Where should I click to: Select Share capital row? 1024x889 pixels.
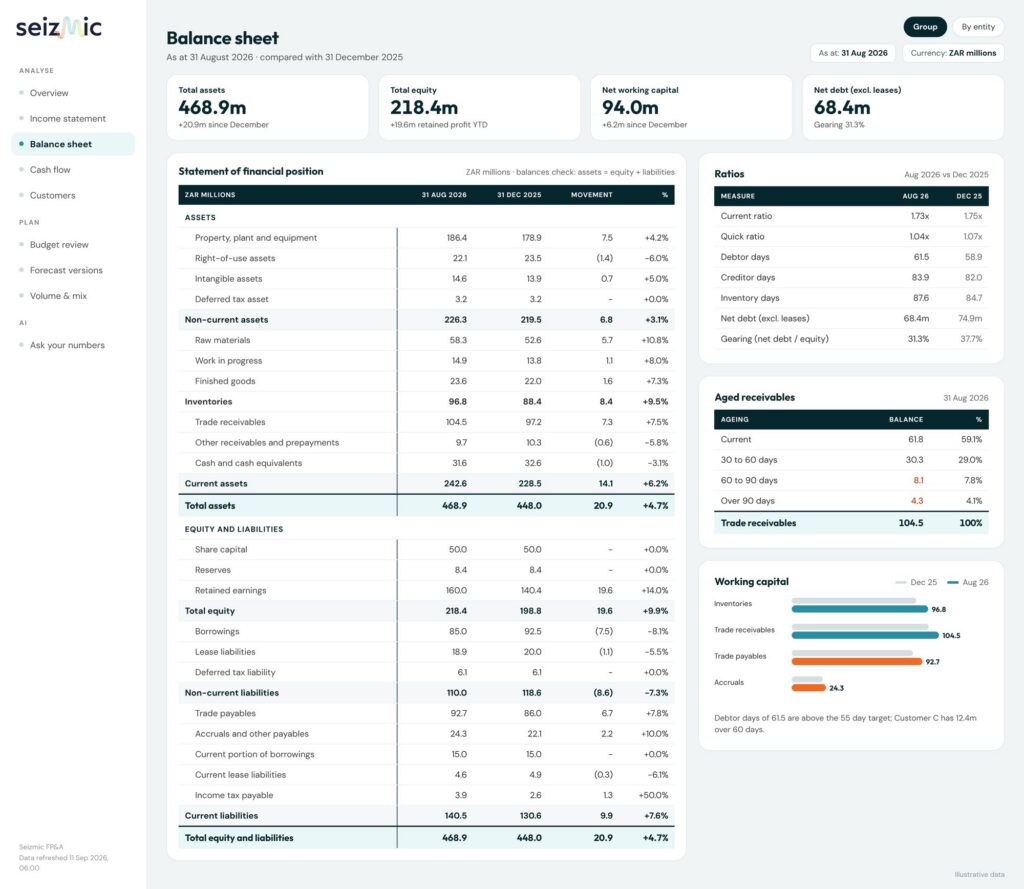coord(426,549)
